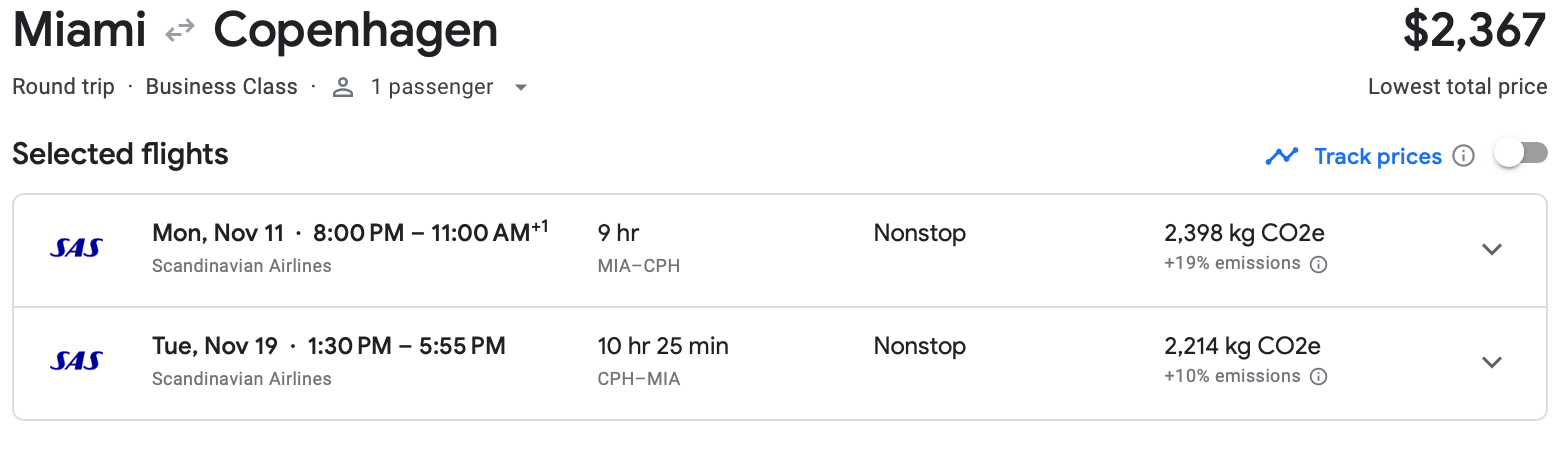Expand the Tue, Nov 19 flight details
Image resolution: width=1566 pixels, height=452 pixels.
(1491, 362)
